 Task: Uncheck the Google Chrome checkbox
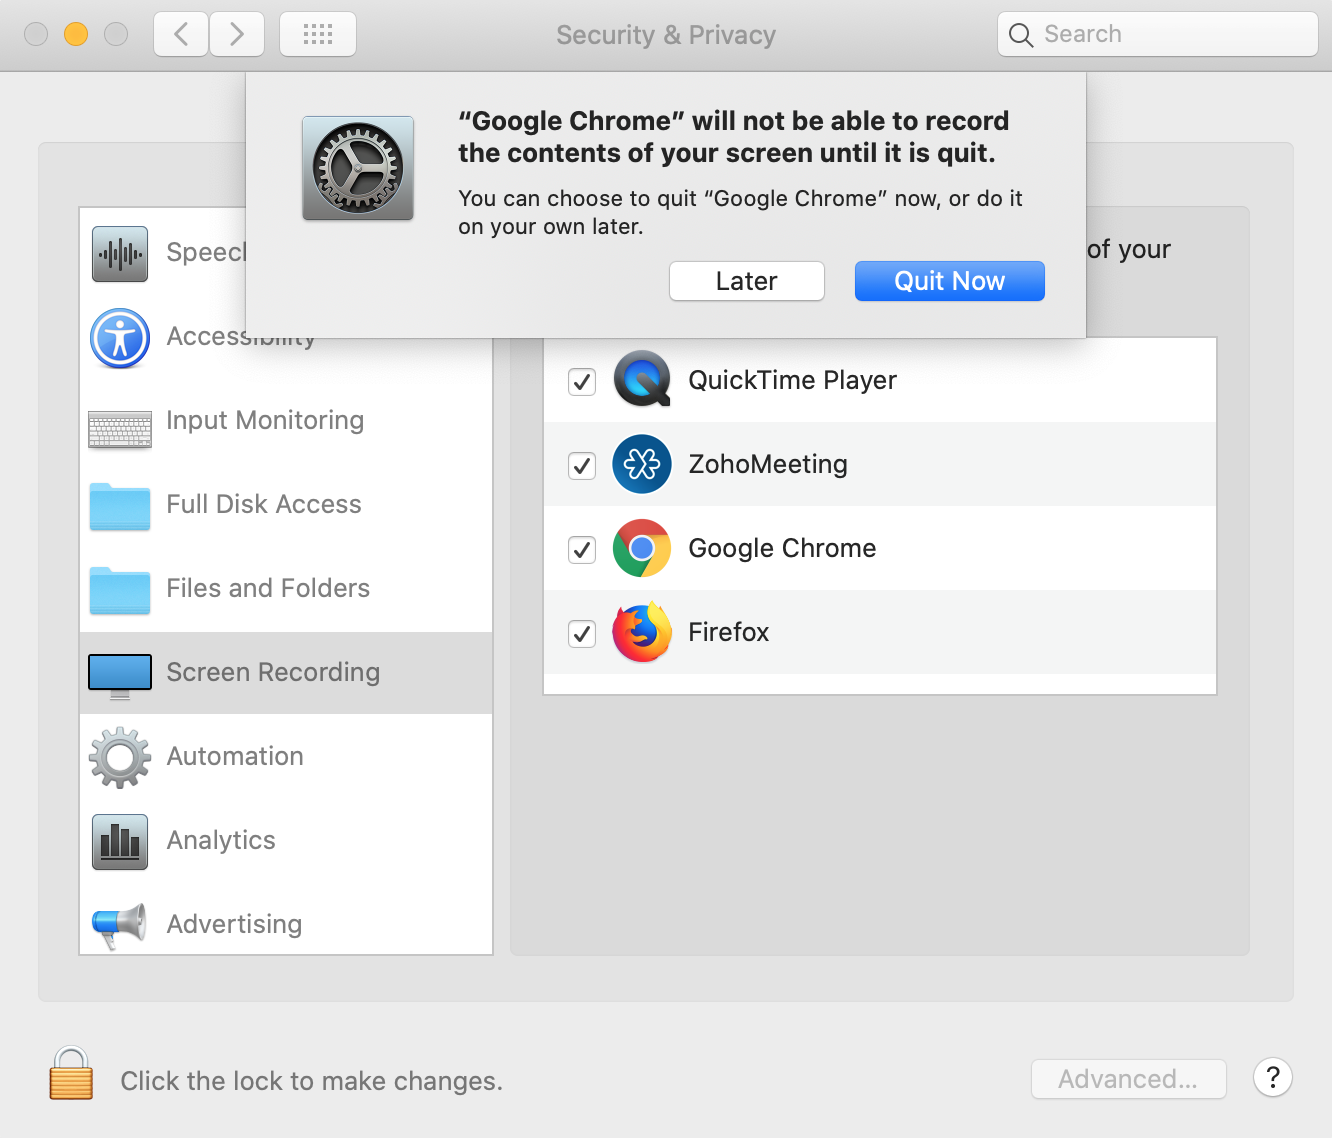pyautogui.click(x=582, y=549)
